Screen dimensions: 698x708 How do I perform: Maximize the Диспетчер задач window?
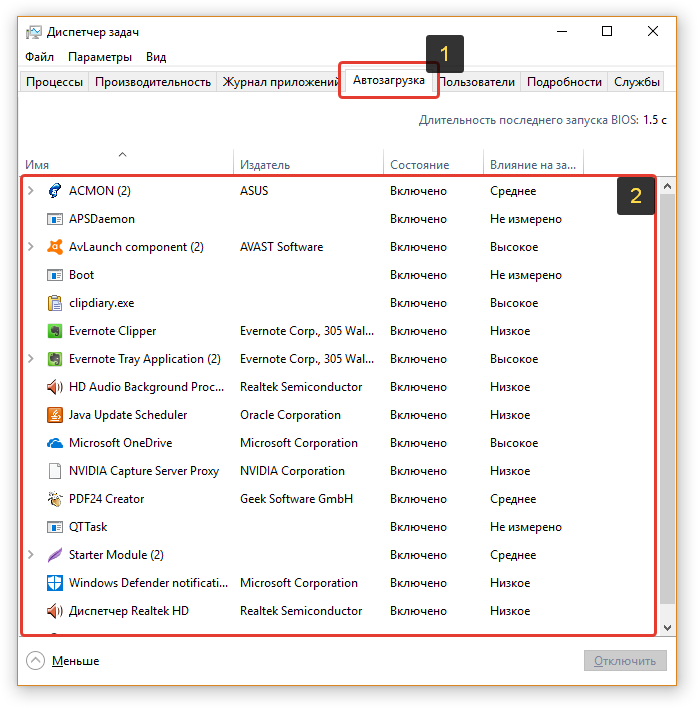pyautogui.click(x=607, y=31)
